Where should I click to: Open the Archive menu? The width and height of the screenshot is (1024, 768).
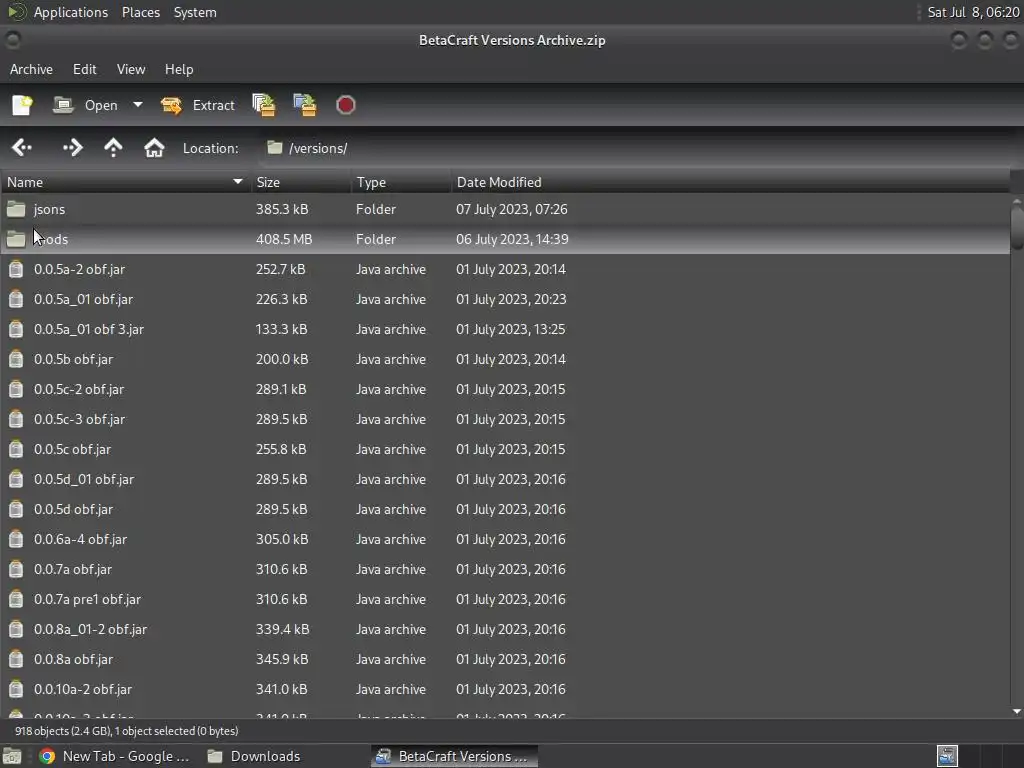[x=31, y=69]
